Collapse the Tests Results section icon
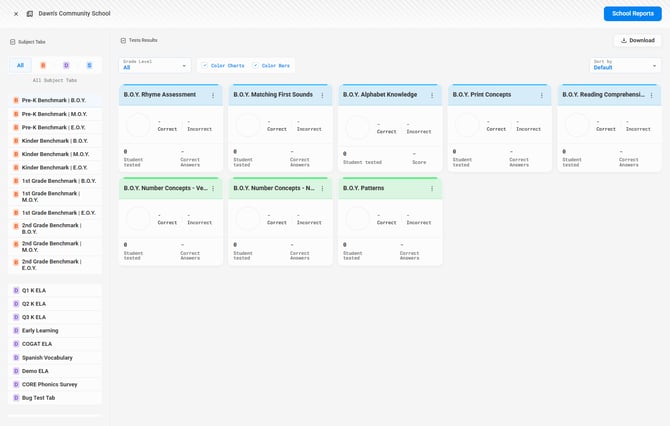 [123, 41]
